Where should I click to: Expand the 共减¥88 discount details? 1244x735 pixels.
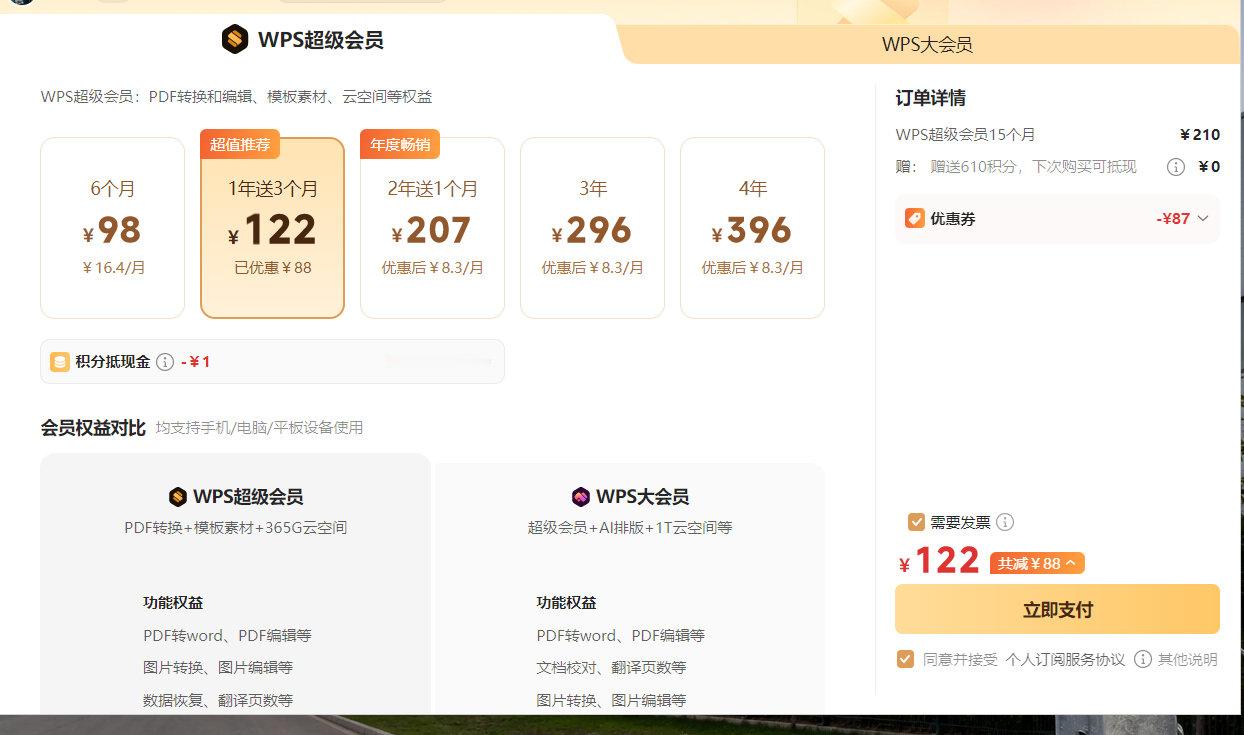(1037, 563)
